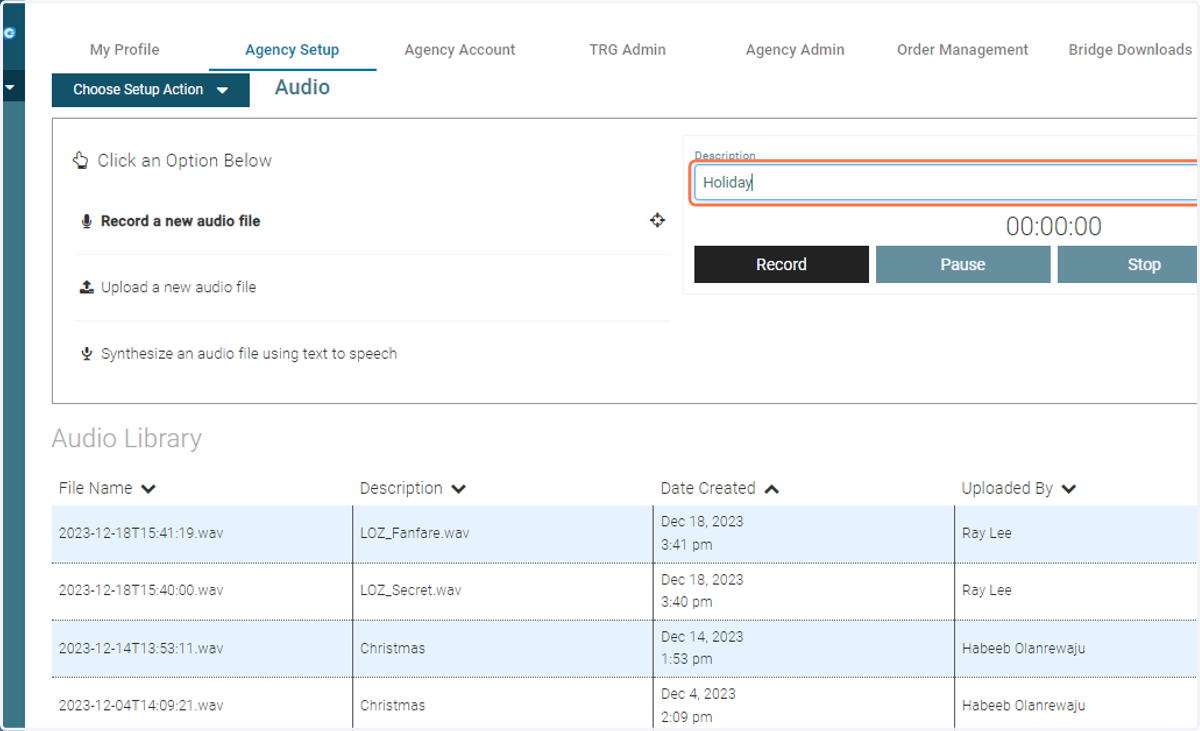
Task: Go to the TRG Admin tab
Action: pos(627,49)
